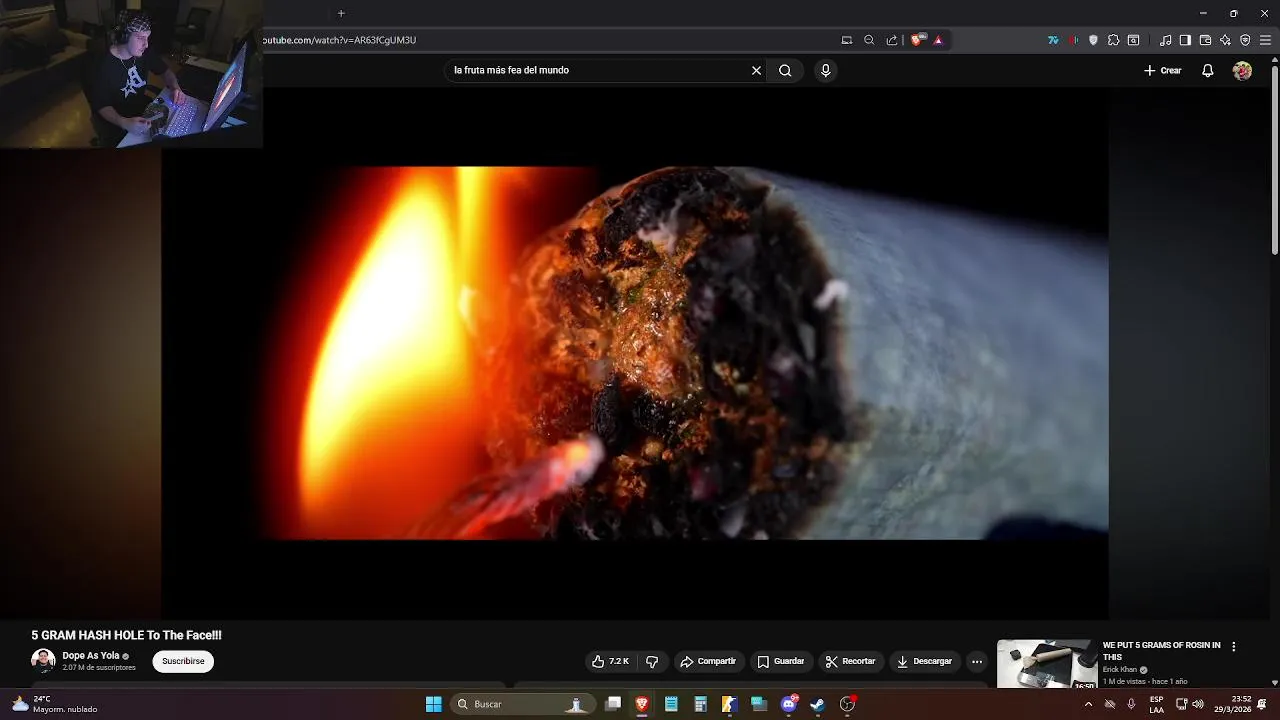Viewport: 1280px width, 720px height.
Task: Open the media control music note icon
Action: tap(1166, 40)
